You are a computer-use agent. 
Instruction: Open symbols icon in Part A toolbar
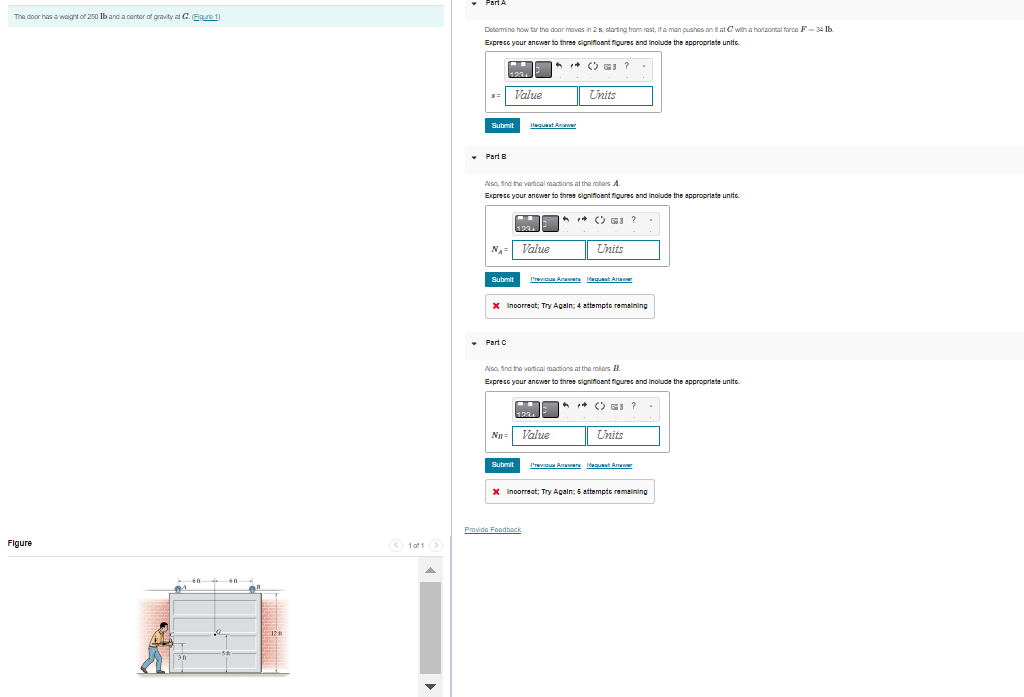(543, 69)
